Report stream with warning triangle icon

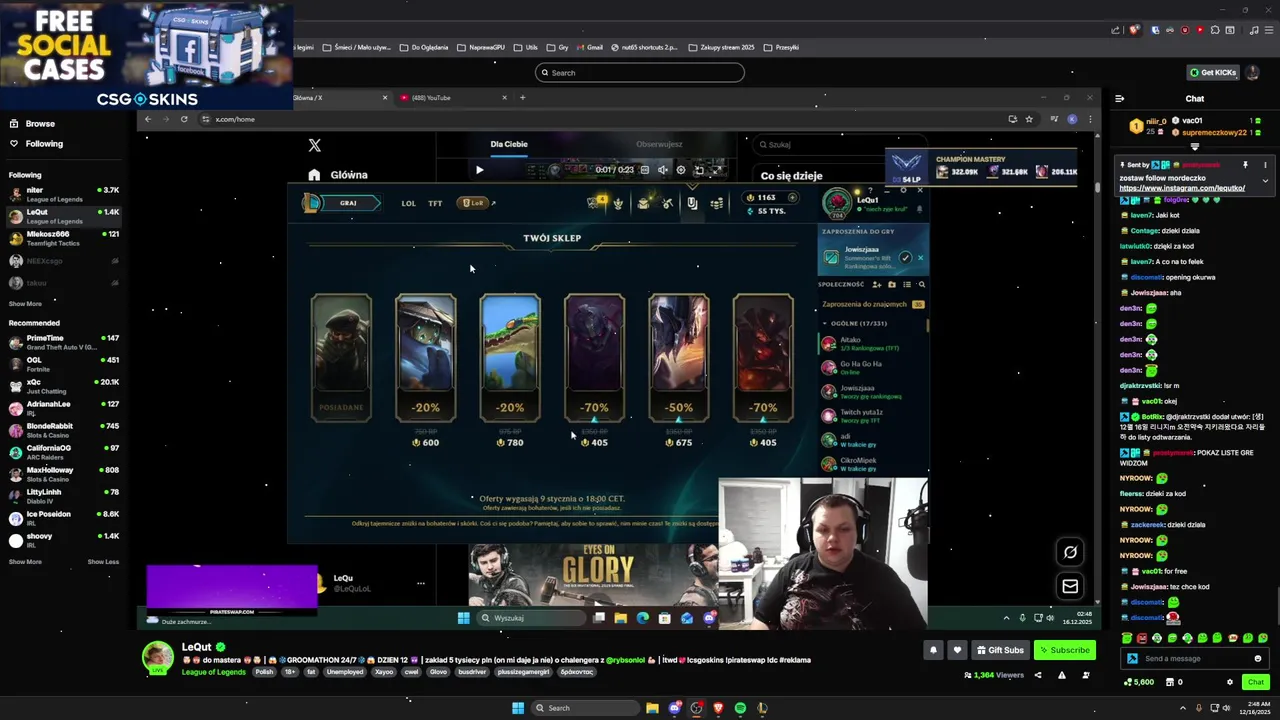1061,675
